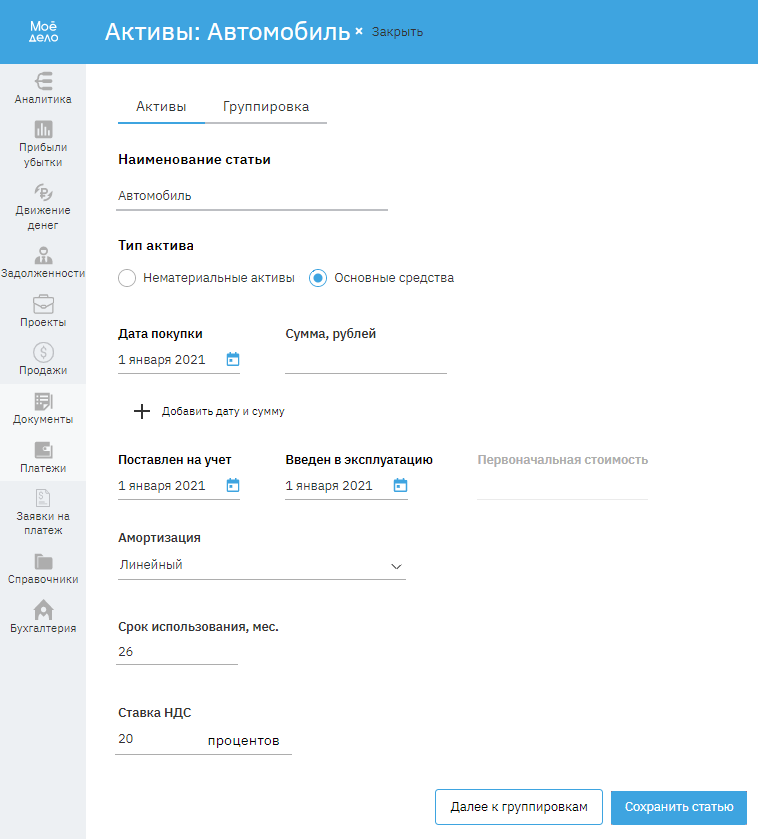Switch to the Активы tab
Screen dimensions: 758x839
click(x=161, y=106)
